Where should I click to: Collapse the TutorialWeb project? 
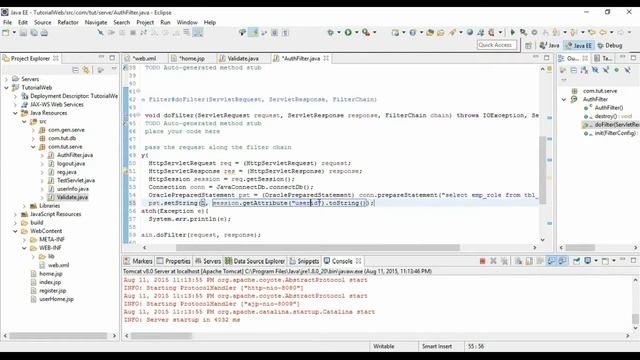[x=7, y=87]
